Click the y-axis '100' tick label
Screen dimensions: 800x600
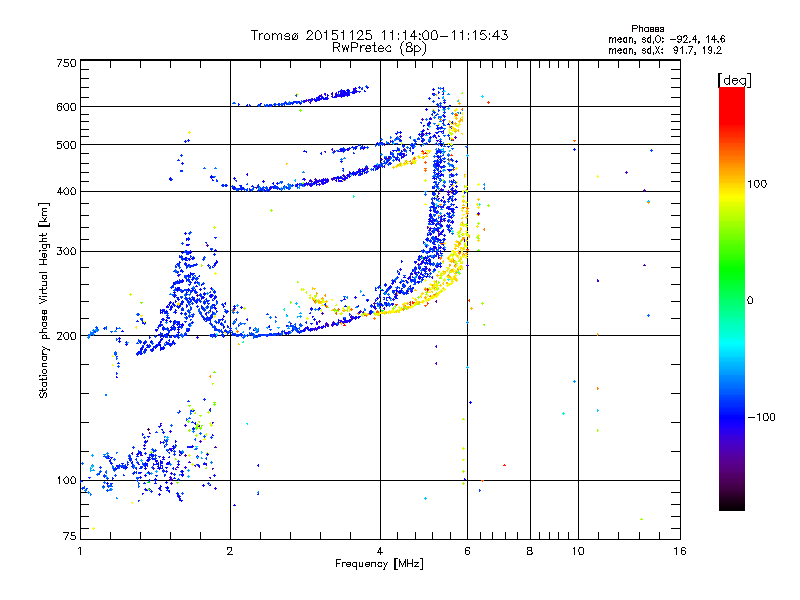[66, 480]
